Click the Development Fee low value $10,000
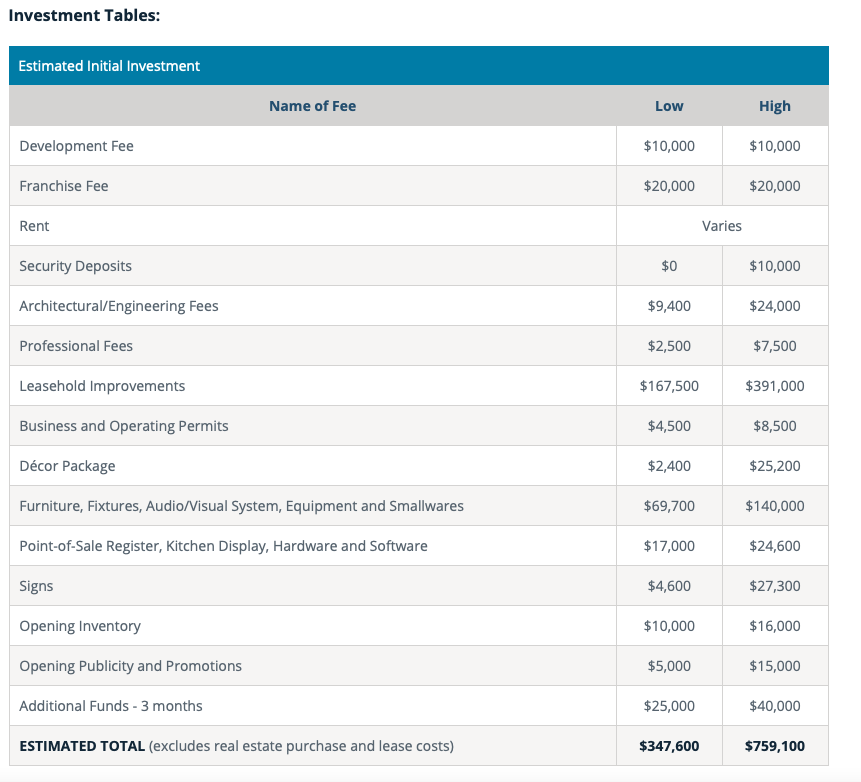Image resolution: width=861 pixels, height=782 pixels. 669,146
